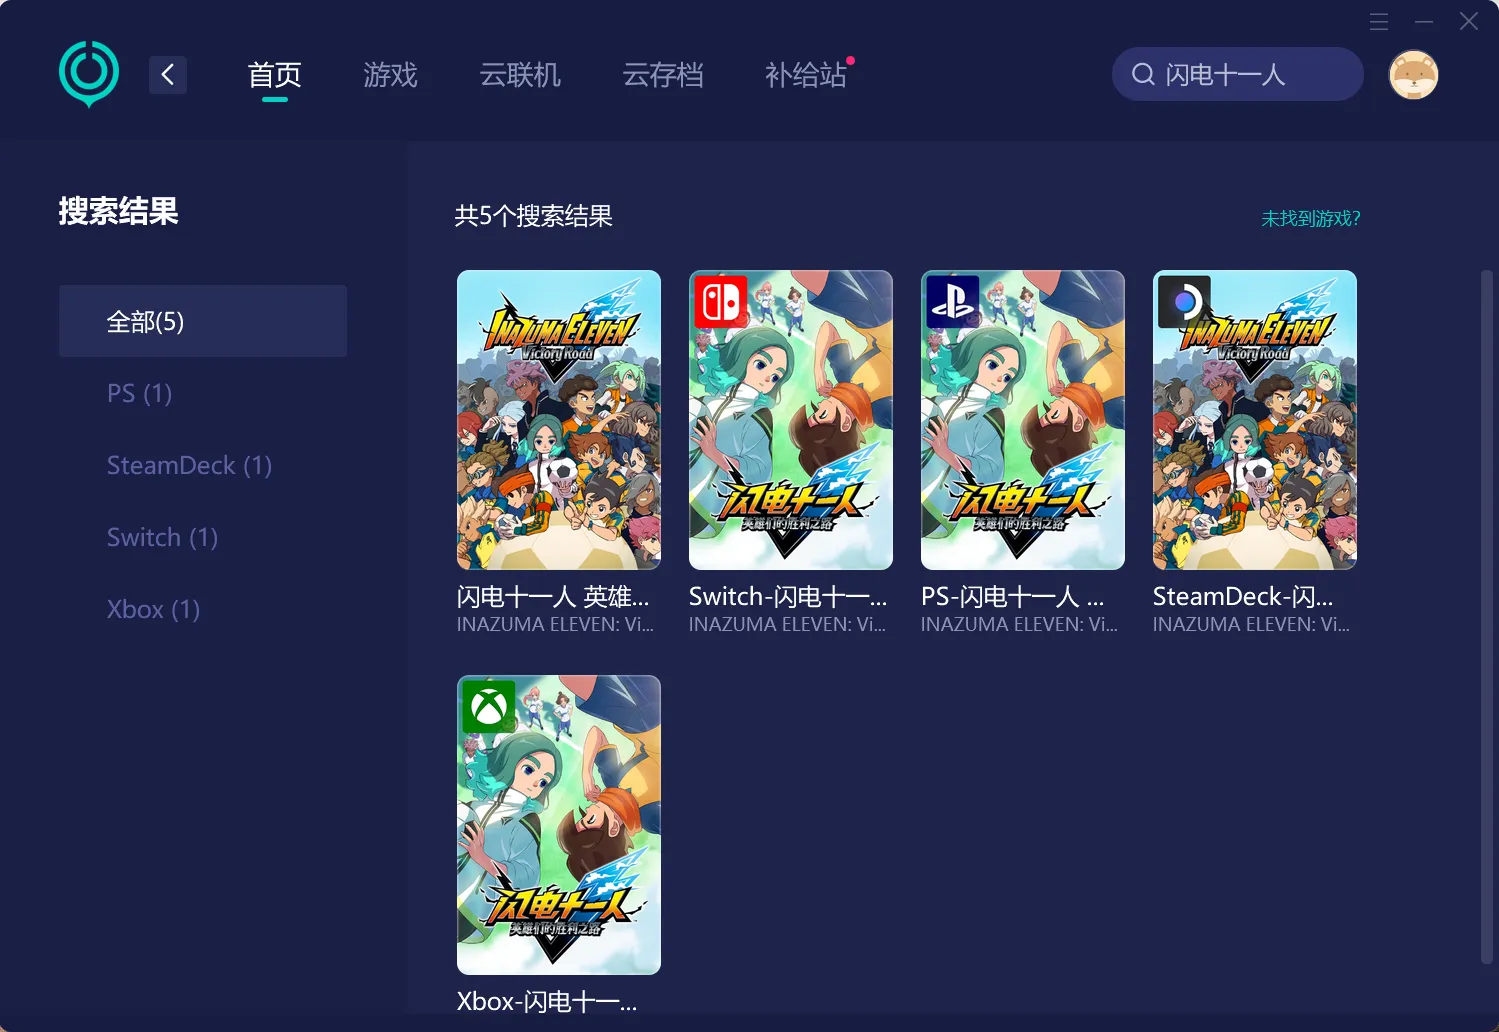1499x1032 pixels.
Task: Open the Xbox-闪电十一... game cover
Action: [559, 825]
